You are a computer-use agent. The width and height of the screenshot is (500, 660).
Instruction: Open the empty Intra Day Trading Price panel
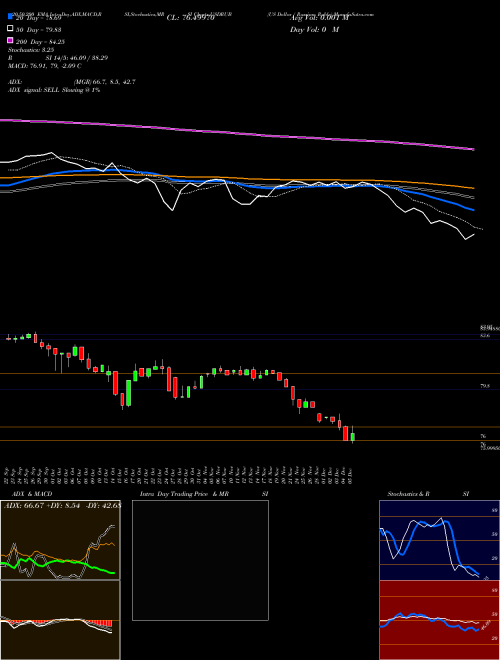tap(200, 560)
